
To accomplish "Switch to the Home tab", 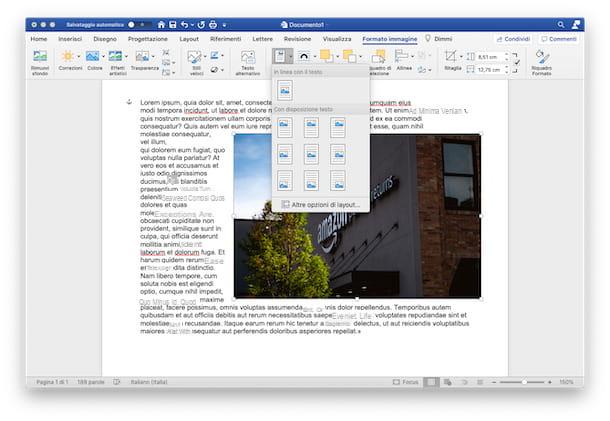I will point(39,39).
